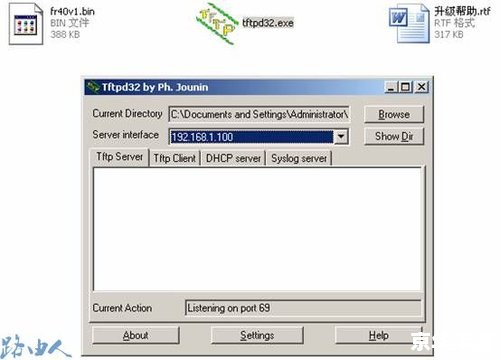Maximize the Tftpd32 window
Screen dimensions: 500x360
point(405,87)
